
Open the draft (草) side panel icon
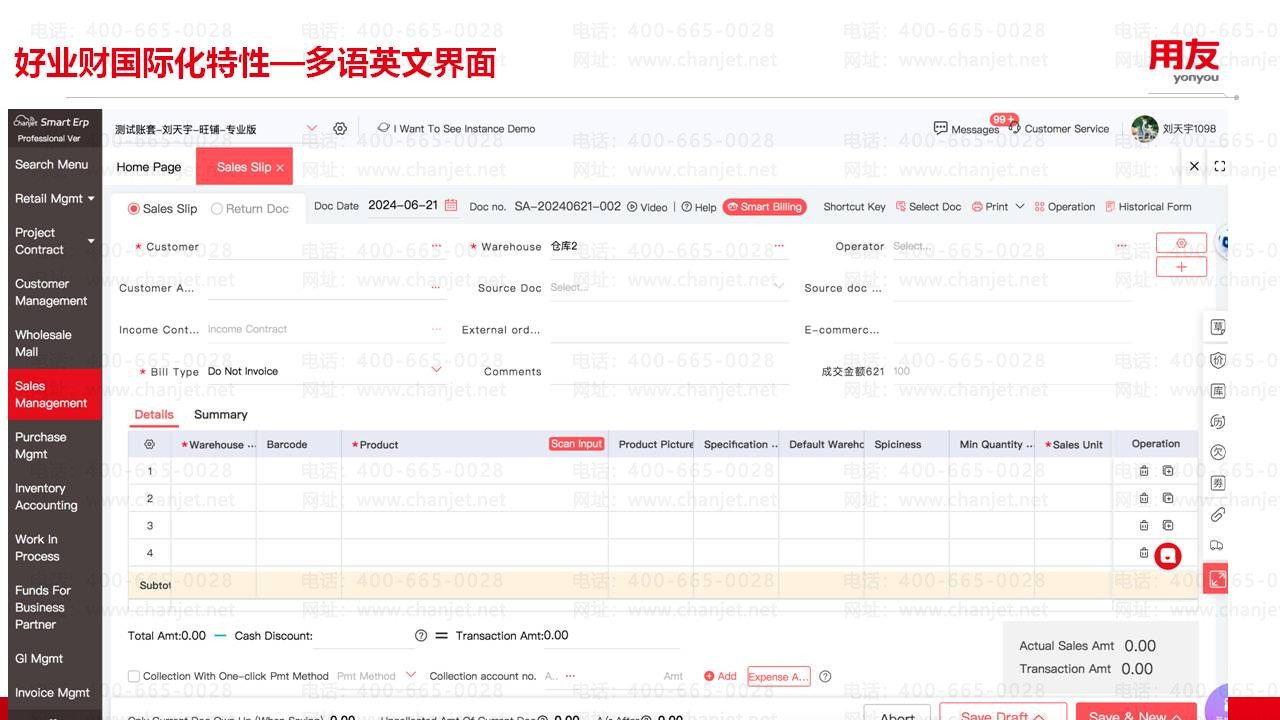(x=1217, y=327)
